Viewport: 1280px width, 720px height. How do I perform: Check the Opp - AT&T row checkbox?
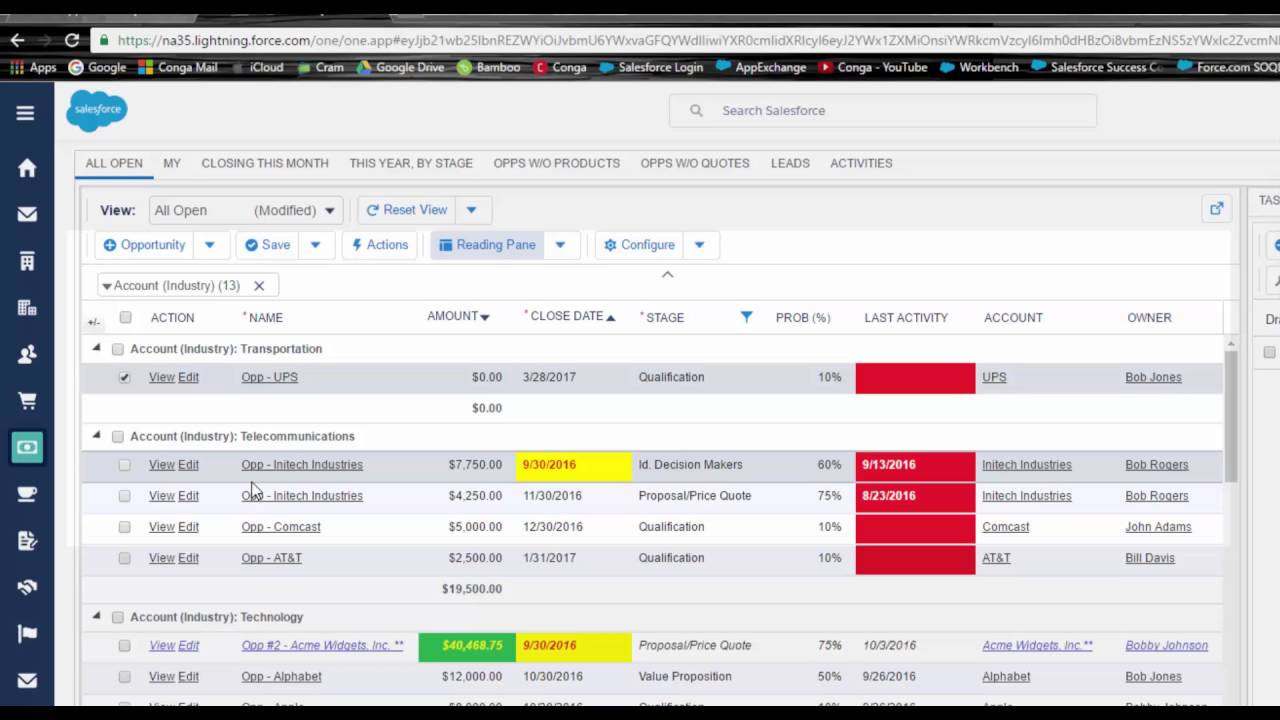coord(124,558)
